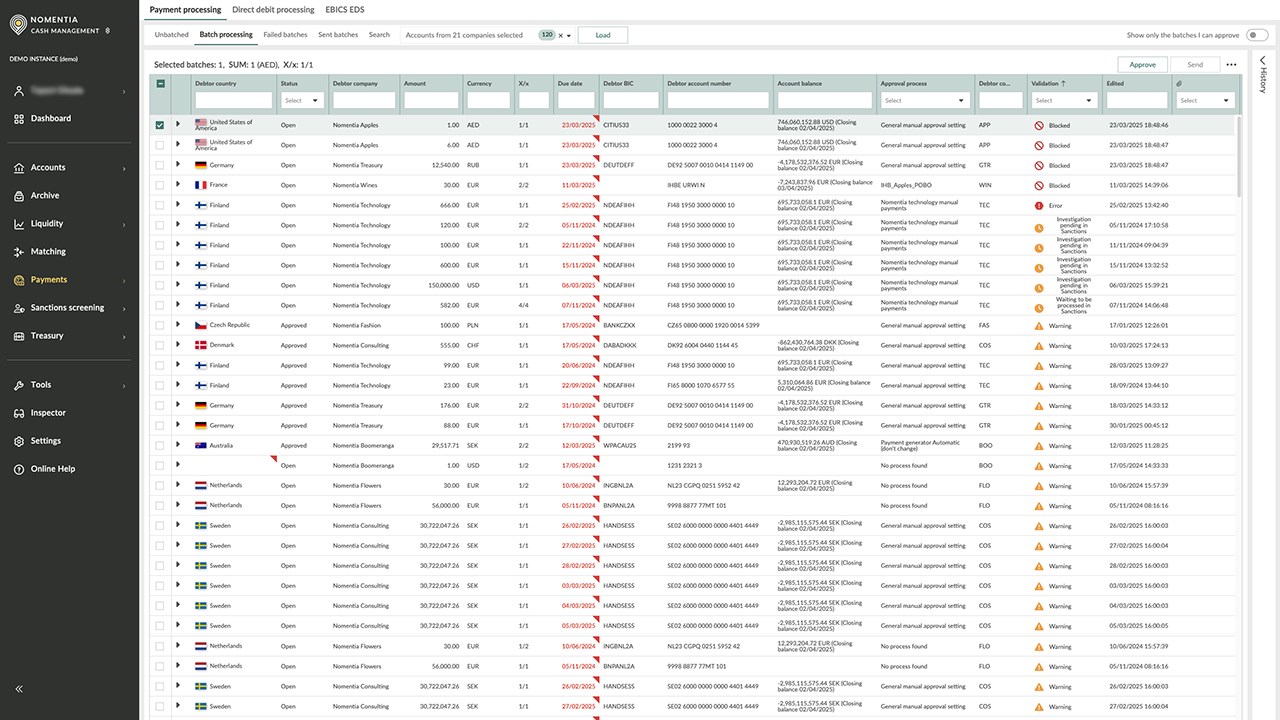Click the Matching icon in the sidebar
Image resolution: width=1280 pixels, height=720 pixels.
(19, 252)
